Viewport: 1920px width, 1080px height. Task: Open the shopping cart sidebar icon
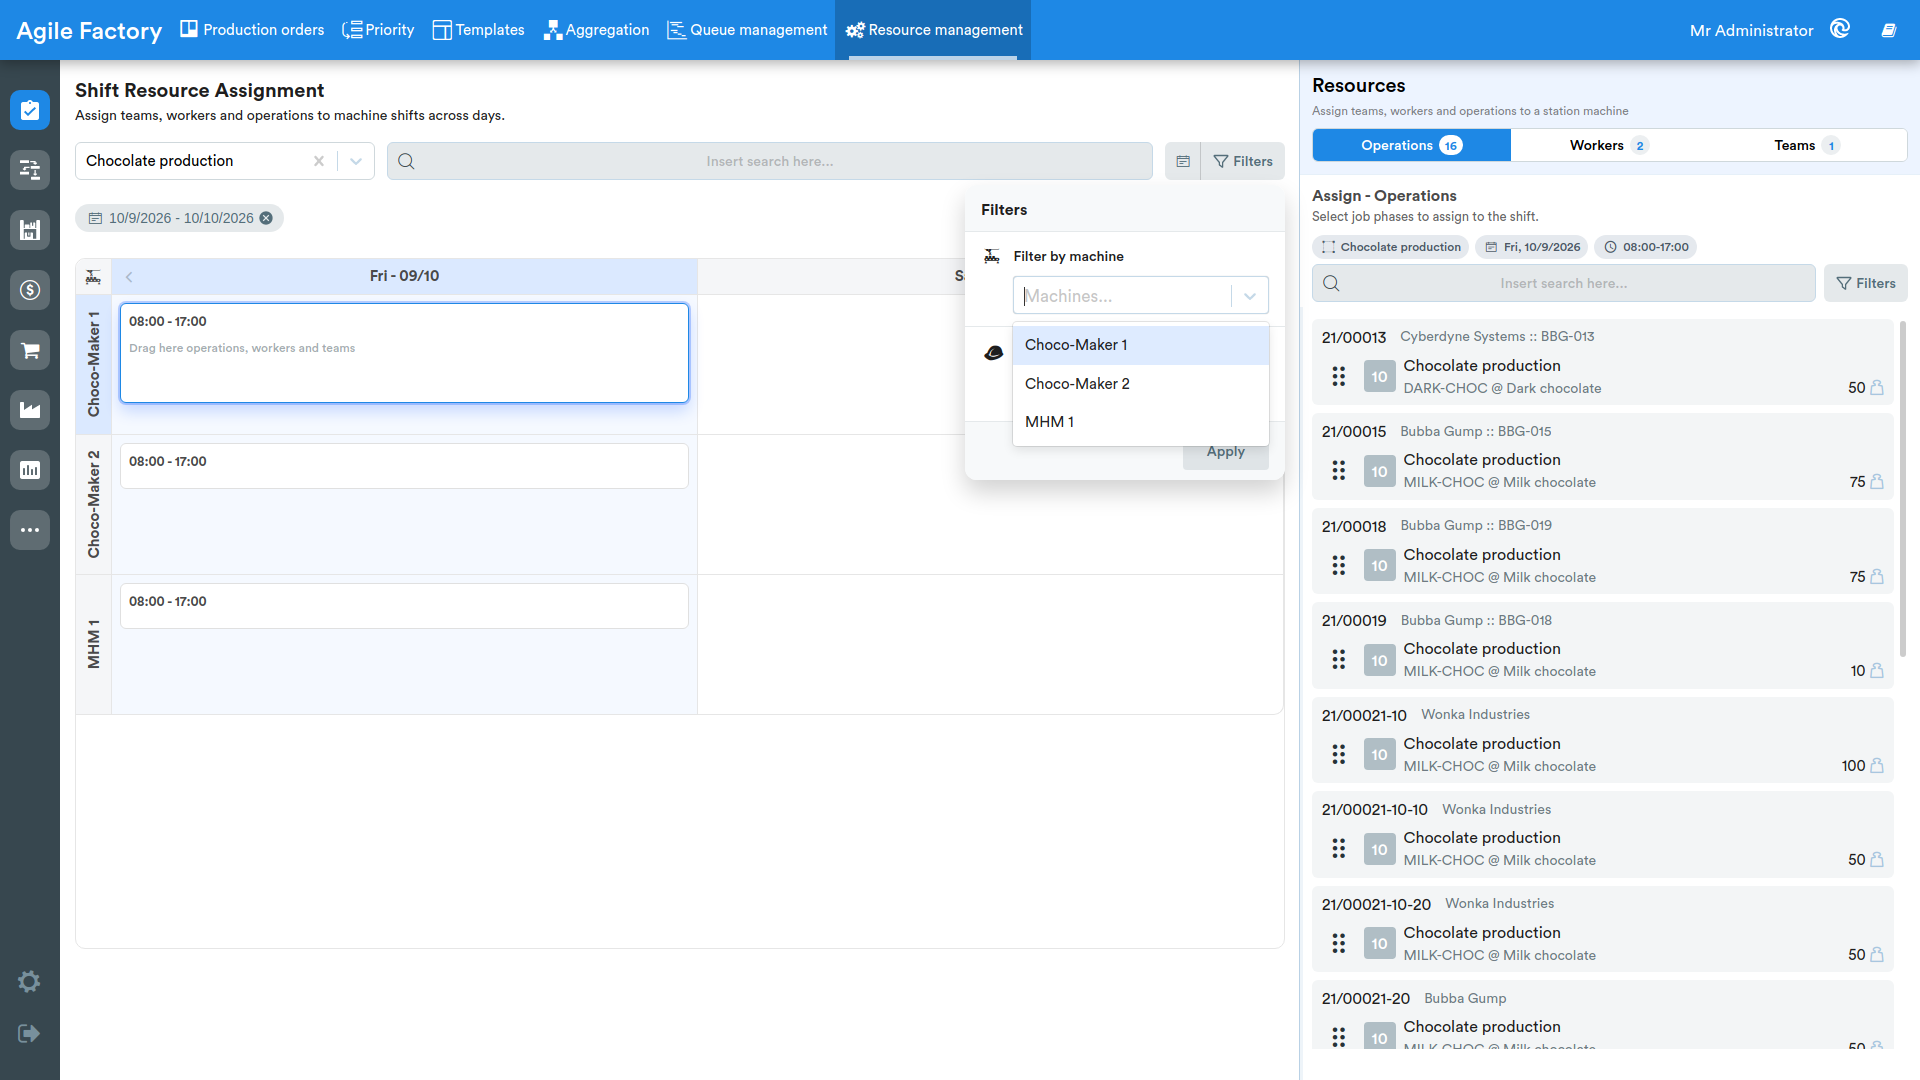tap(30, 350)
